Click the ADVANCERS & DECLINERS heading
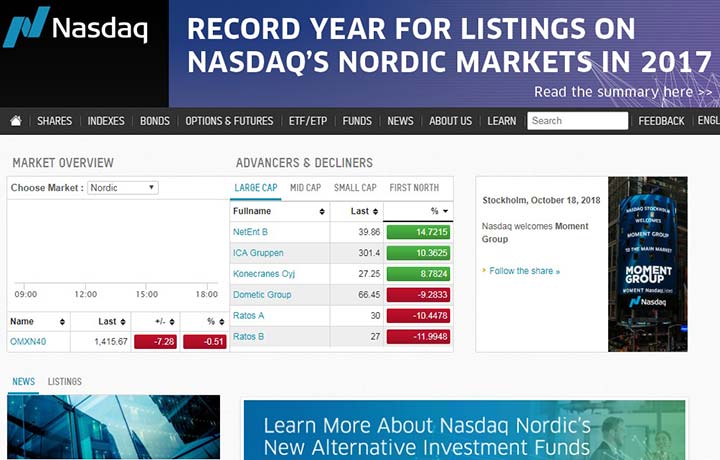Viewport: 720px width, 460px height. click(x=304, y=163)
